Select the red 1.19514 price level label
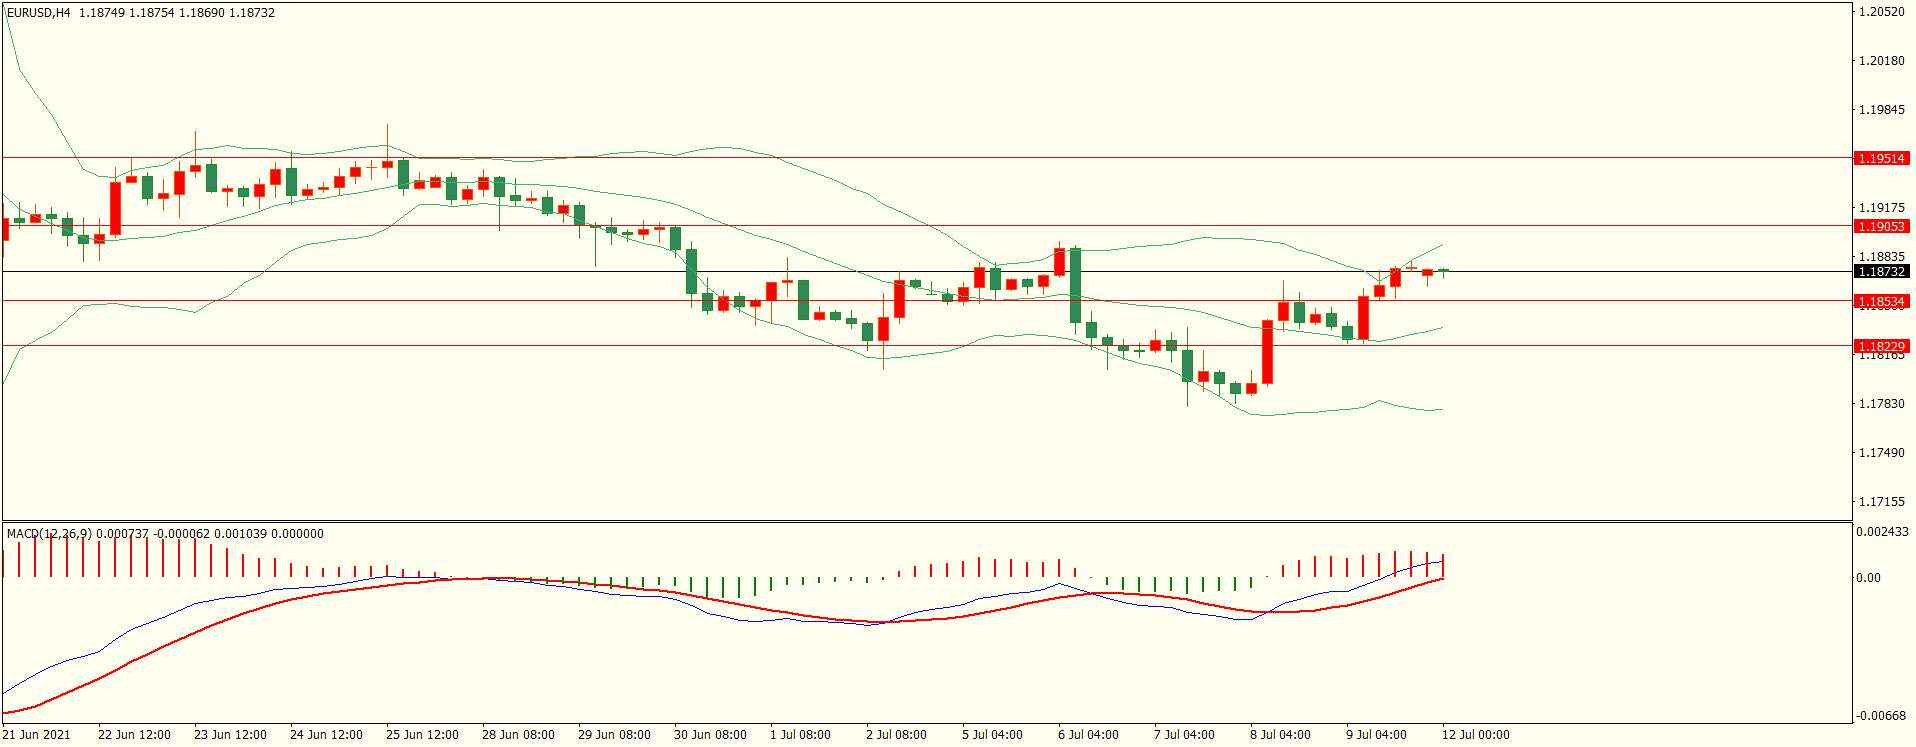 click(1881, 158)
